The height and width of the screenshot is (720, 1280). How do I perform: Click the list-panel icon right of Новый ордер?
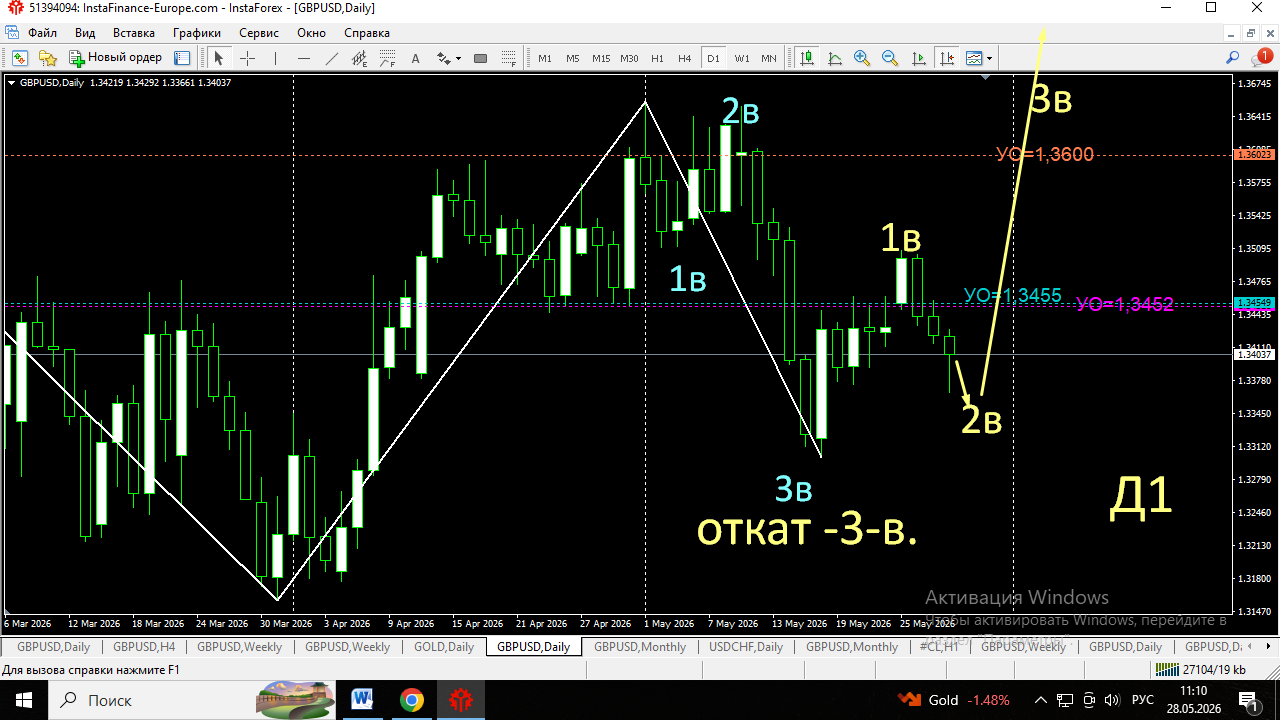coord(182,58)
